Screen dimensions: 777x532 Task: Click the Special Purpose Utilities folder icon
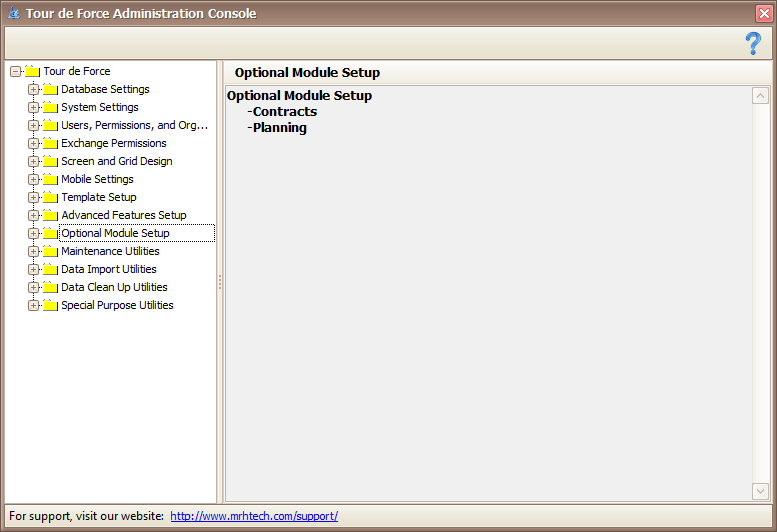(51, 305)
